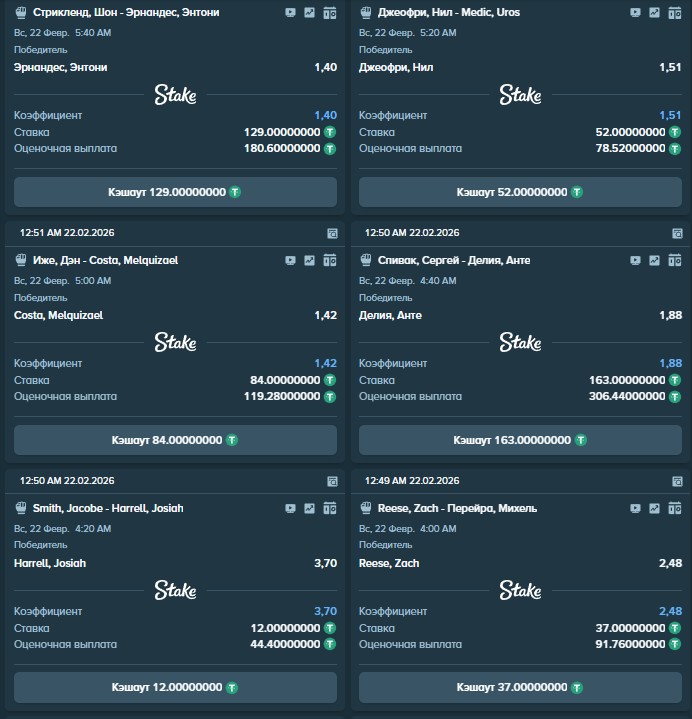This screenshot has width=692, height=719.
Task: Open match Иже, Дэн - Costa, Melquizael
Action: point(105,260)
